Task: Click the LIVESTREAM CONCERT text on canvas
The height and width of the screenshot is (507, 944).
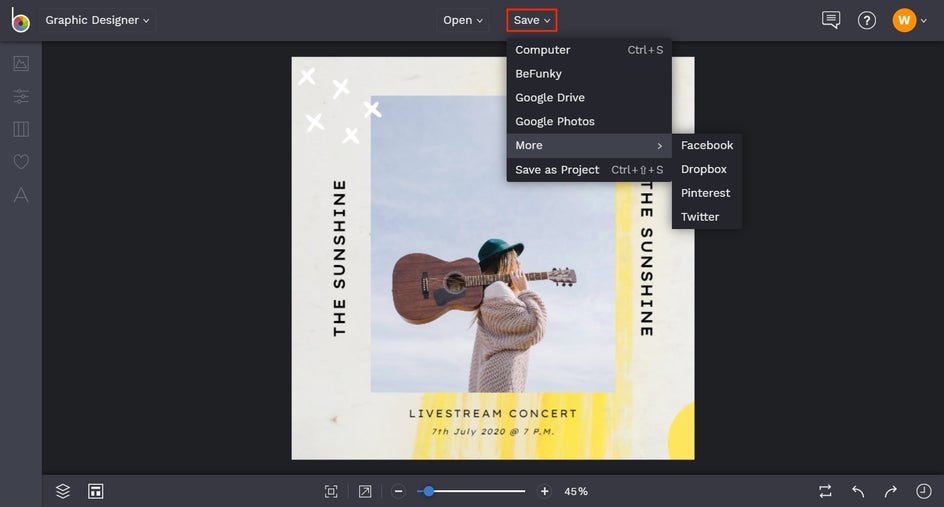Action: [x=493, y=414]
